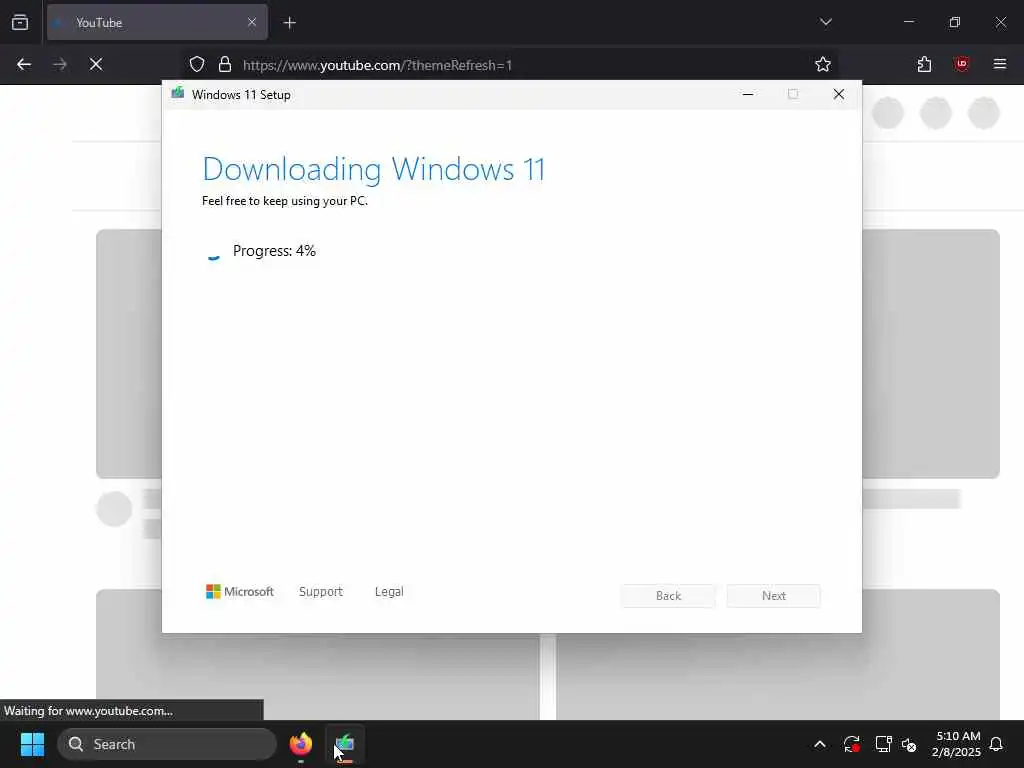Image resolution: width=1024 pixels, height=768 pixels.
Task: Open the Windows Start menu
Action: pyautogui.click(x=32, y=744)
